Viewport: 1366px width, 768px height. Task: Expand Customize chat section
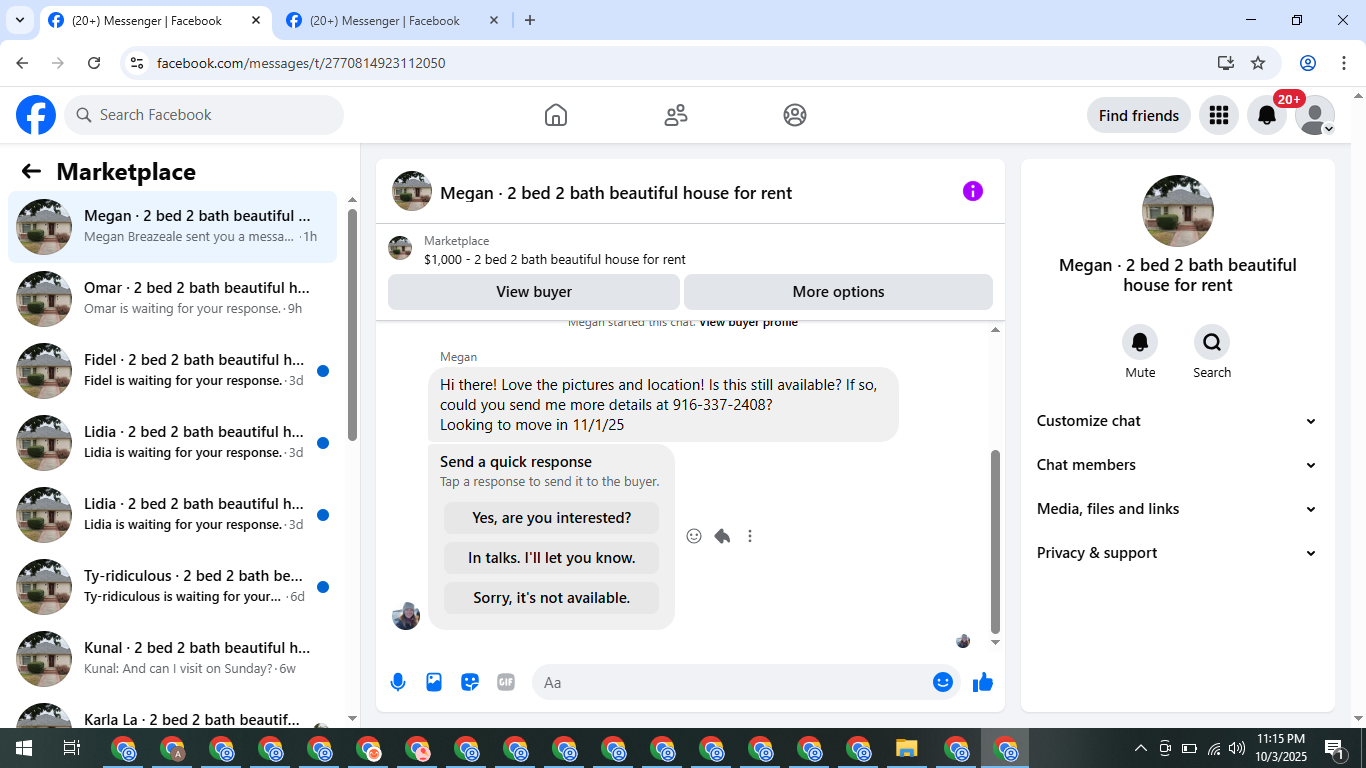1177,421
